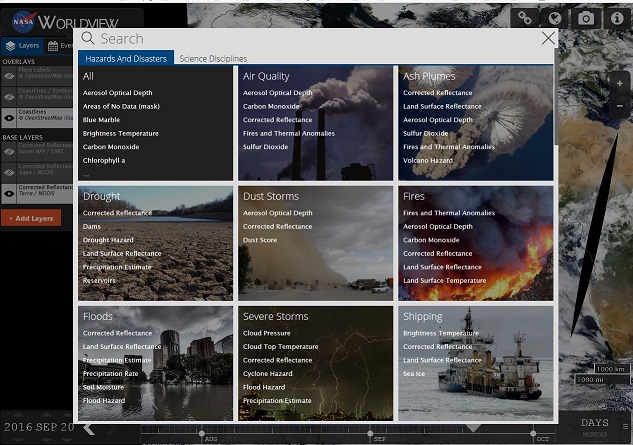The width and height of the screenshot is (633, 445).
Task: Select Sea Ice under Shipping
Action: pos(414,374)
